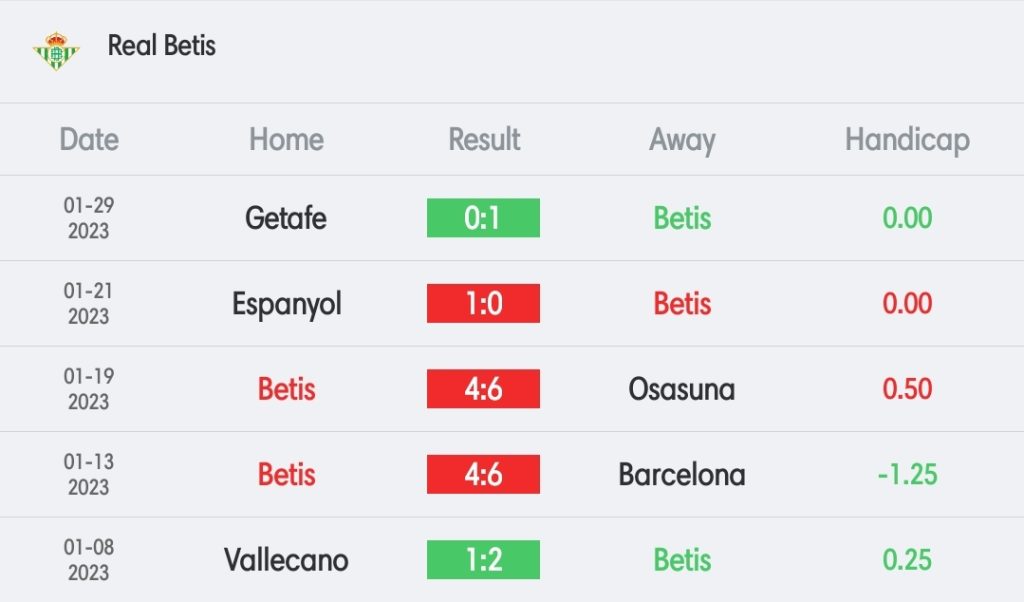This screenshot has width=1024, height=602.
Task: Open the green 1:2 result badge
Action: 483,560
